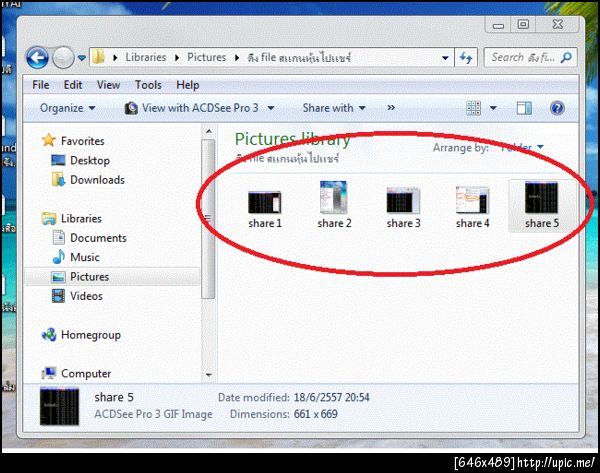600x473 pixels.
Task: Open the View menu
Action: coord(108,85)
